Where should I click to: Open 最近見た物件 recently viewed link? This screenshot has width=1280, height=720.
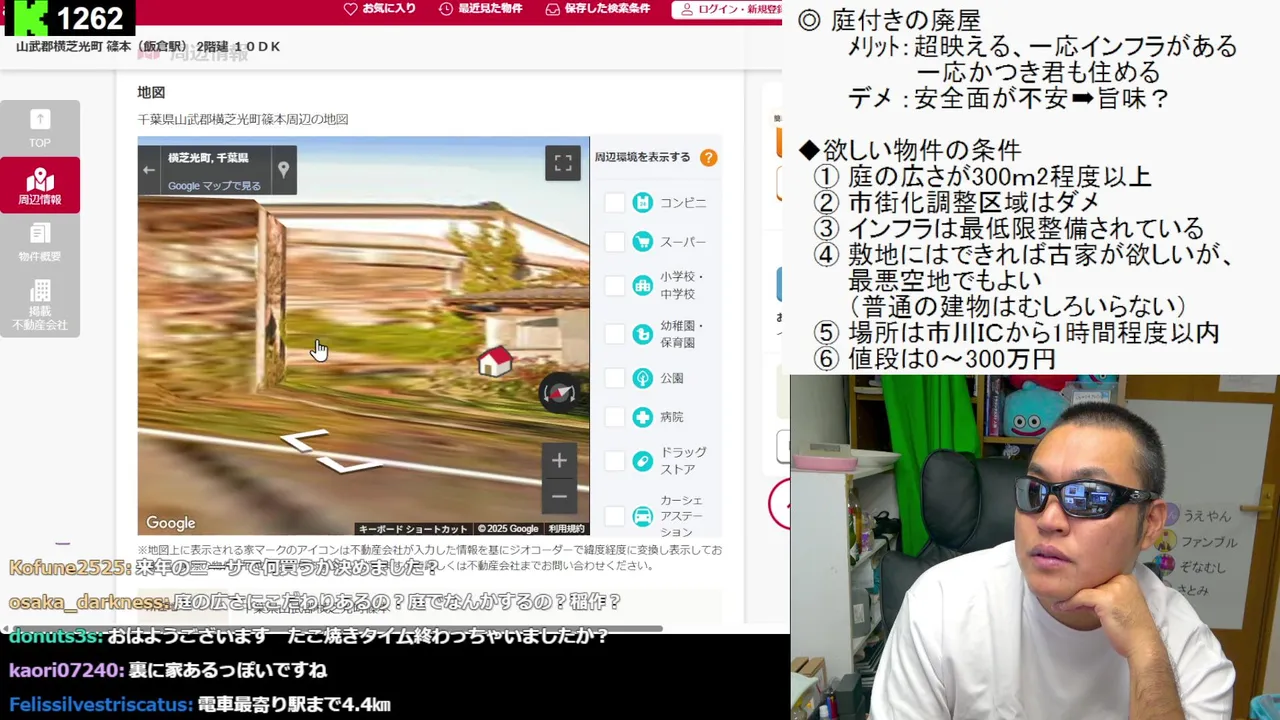[x=480, y=9]
